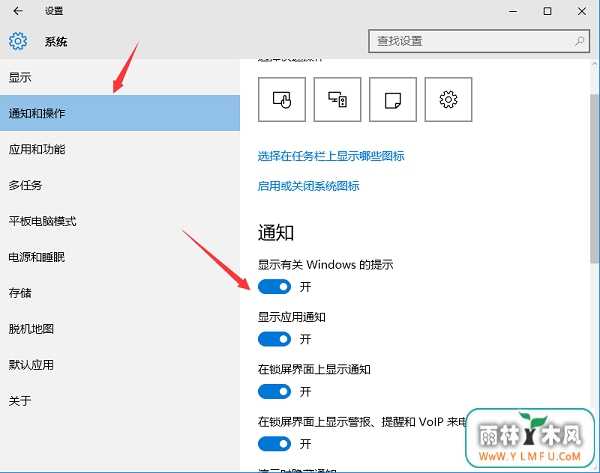600x473 pixels.
Task: Select the Connect quick action tile
Action: point(338,99)
